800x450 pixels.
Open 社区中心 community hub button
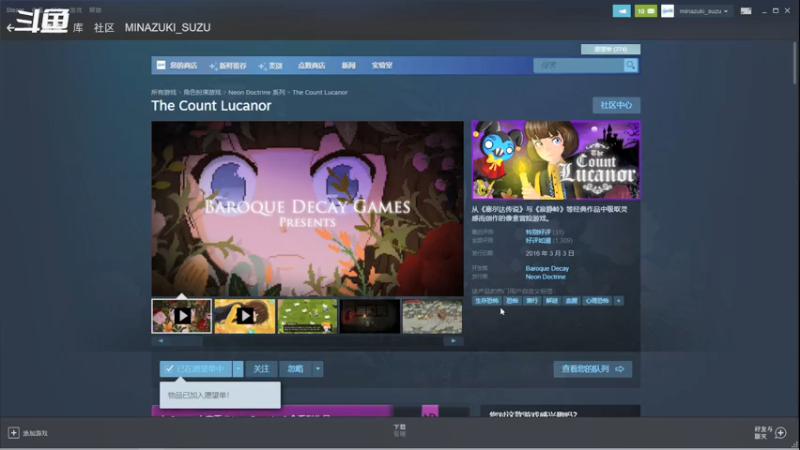pos(616,105)
